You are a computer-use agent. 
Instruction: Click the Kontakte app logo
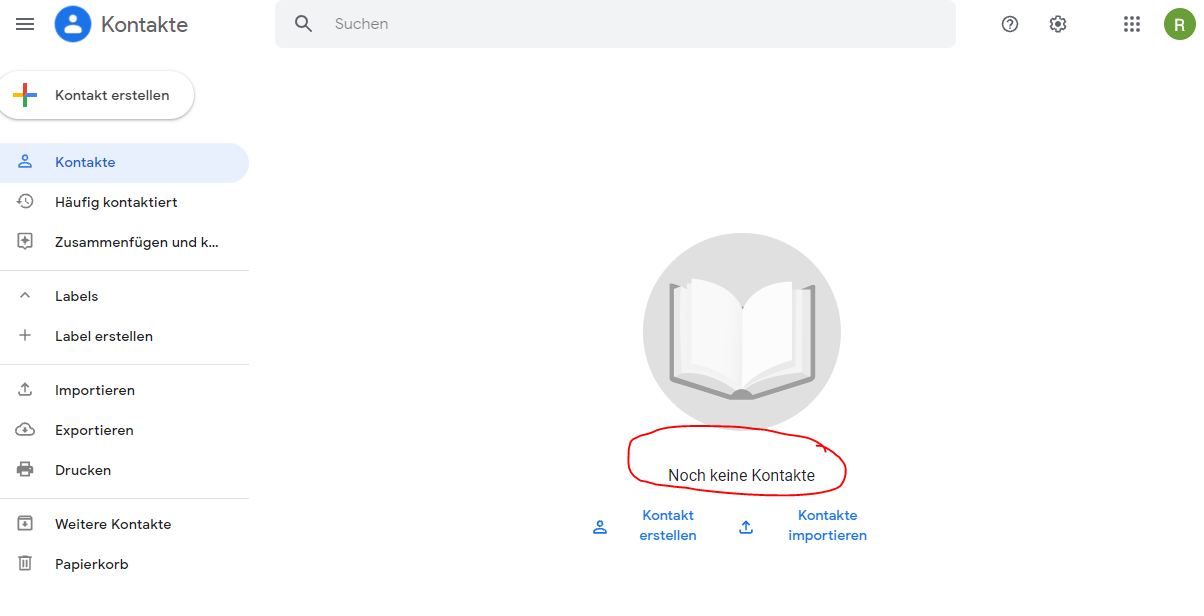[73, 24]
